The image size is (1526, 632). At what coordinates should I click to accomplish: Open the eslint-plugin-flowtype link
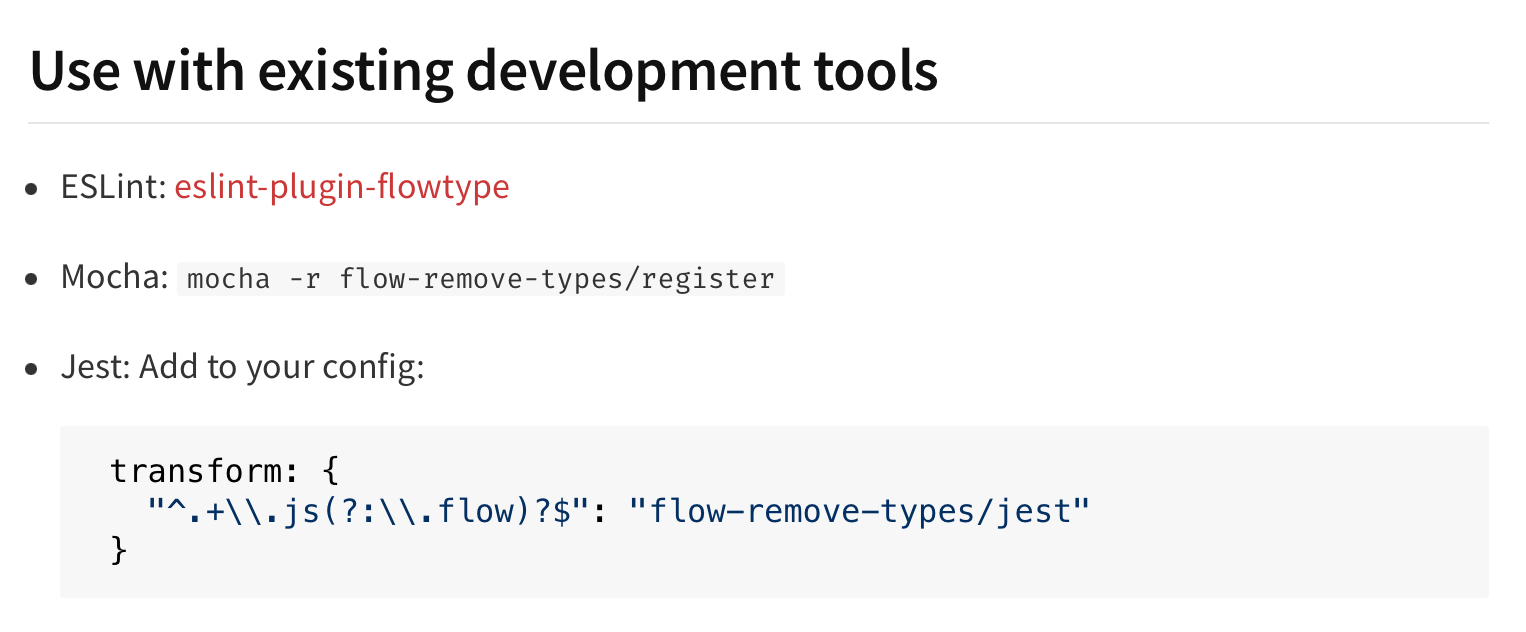[341, 186]
